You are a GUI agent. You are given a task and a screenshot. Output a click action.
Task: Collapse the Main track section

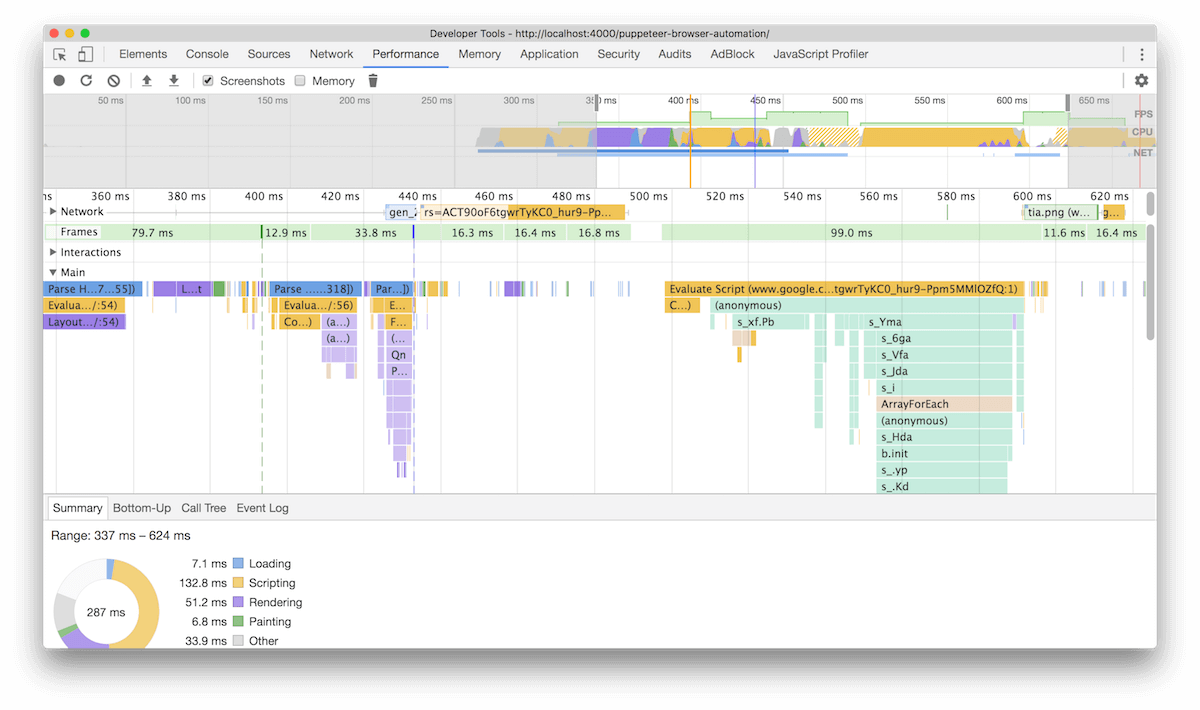point(53,272)
